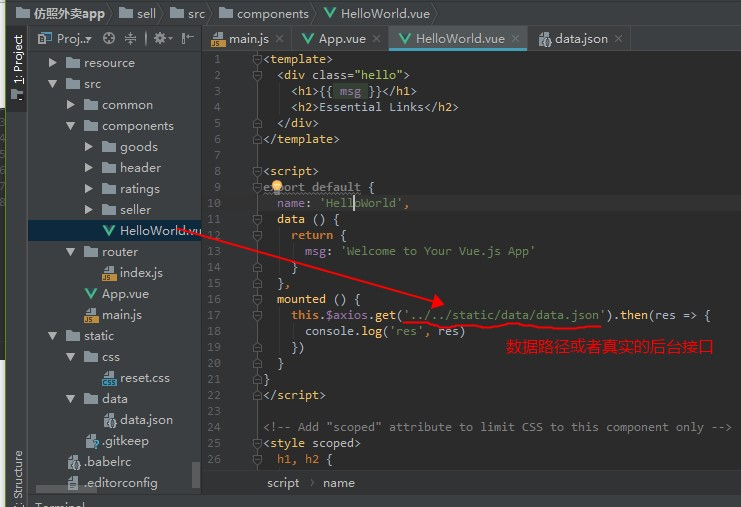741x507 pixels.
Task: Expand the common folder
Action: click(x=70, y=105)
